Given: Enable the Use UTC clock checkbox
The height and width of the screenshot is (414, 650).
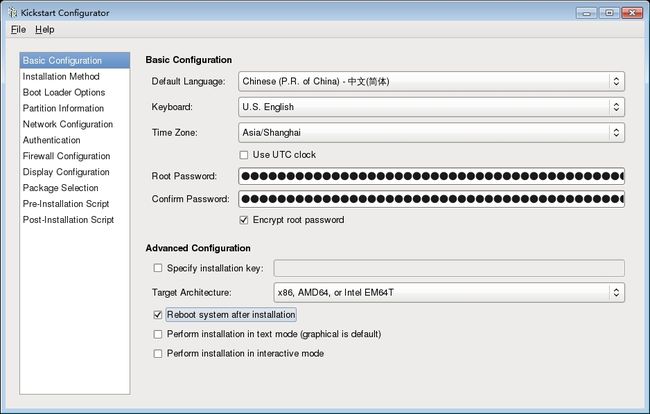Looking at the screenshot, I should [x=244, y=155].
